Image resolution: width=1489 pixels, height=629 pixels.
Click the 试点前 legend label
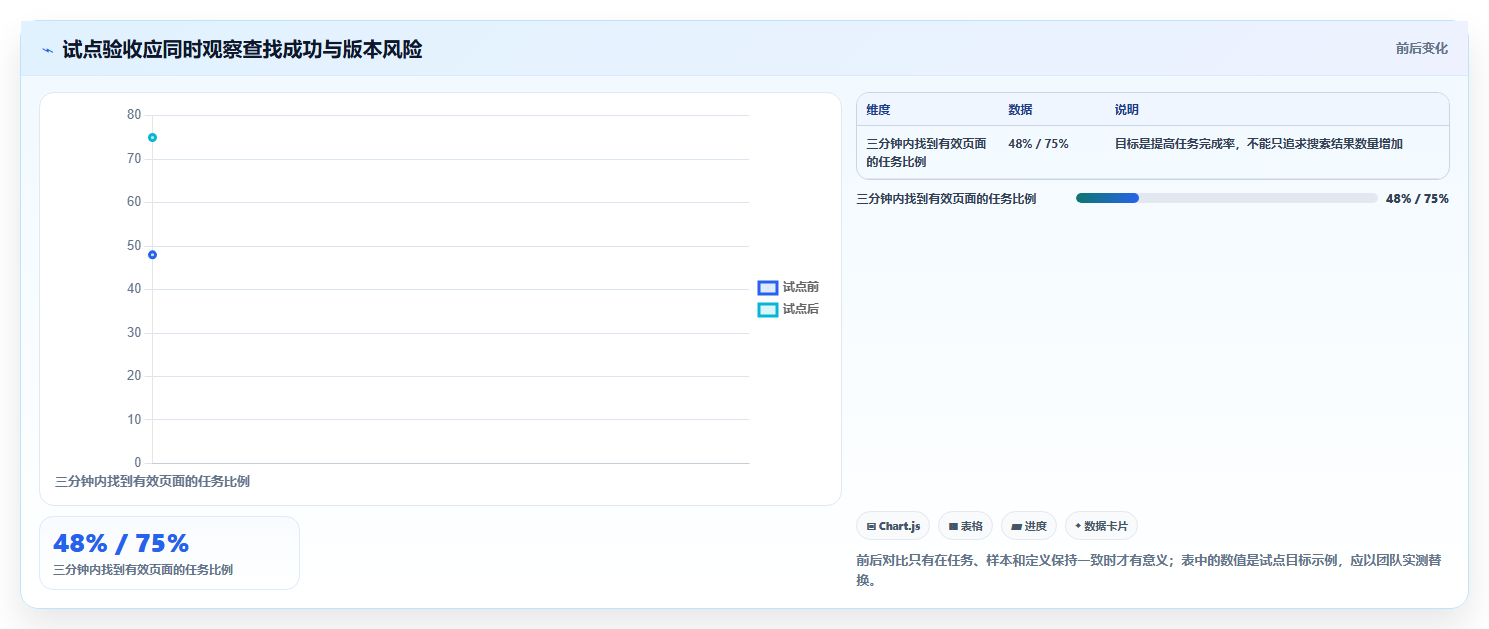pos(801,288)
